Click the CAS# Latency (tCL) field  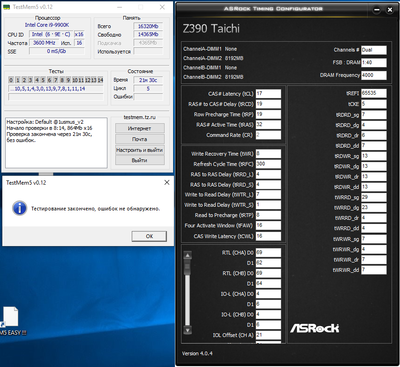[268, 94]
